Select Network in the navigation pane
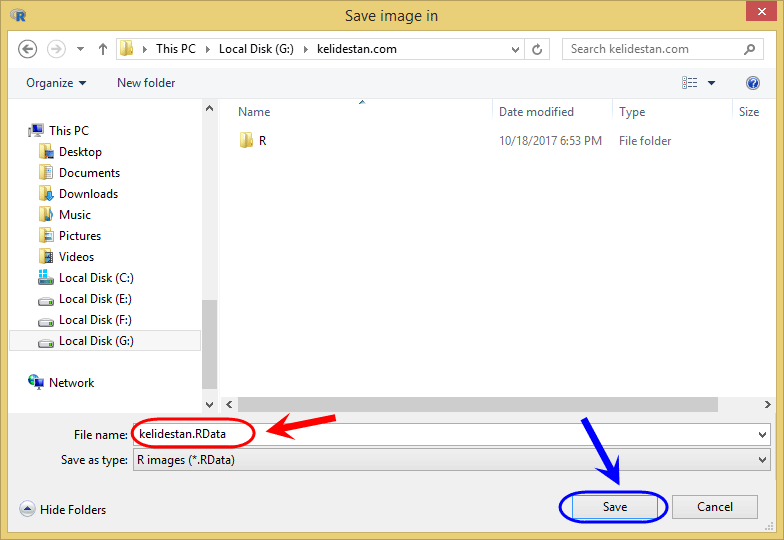 coord(61,382)
